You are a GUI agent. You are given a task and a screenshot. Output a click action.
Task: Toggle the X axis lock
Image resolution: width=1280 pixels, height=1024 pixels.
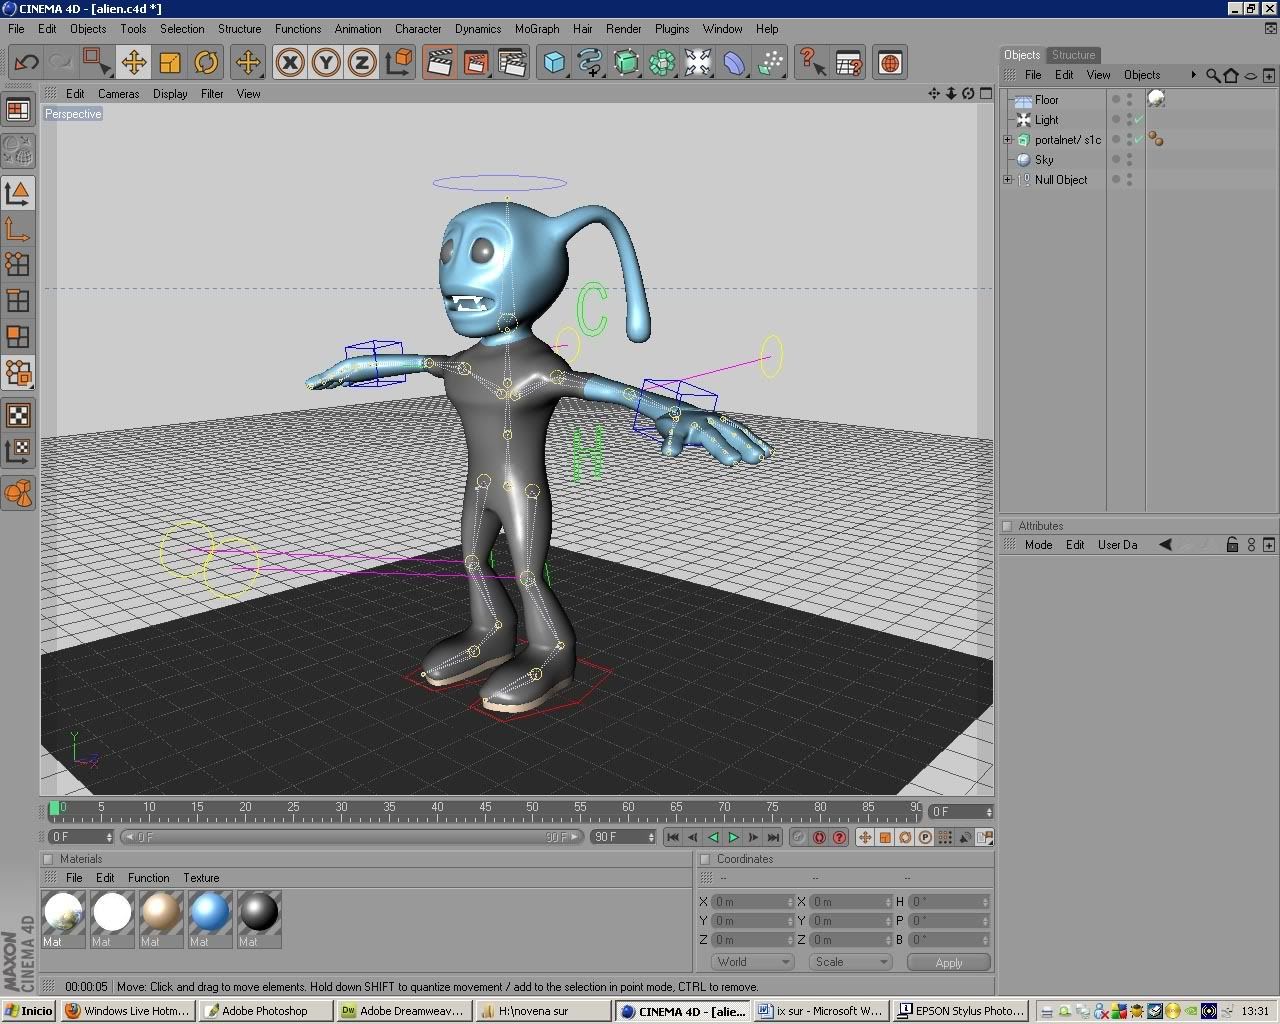click(x=290, y=63)
